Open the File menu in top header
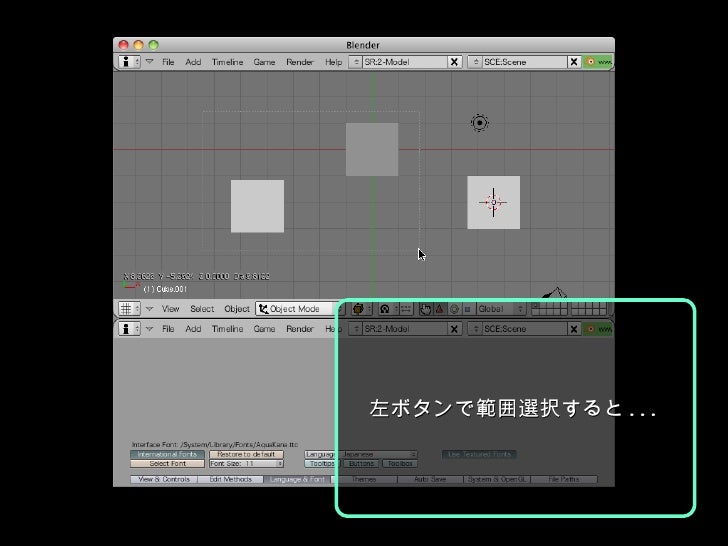728x546 pixels. coord(168,62)
